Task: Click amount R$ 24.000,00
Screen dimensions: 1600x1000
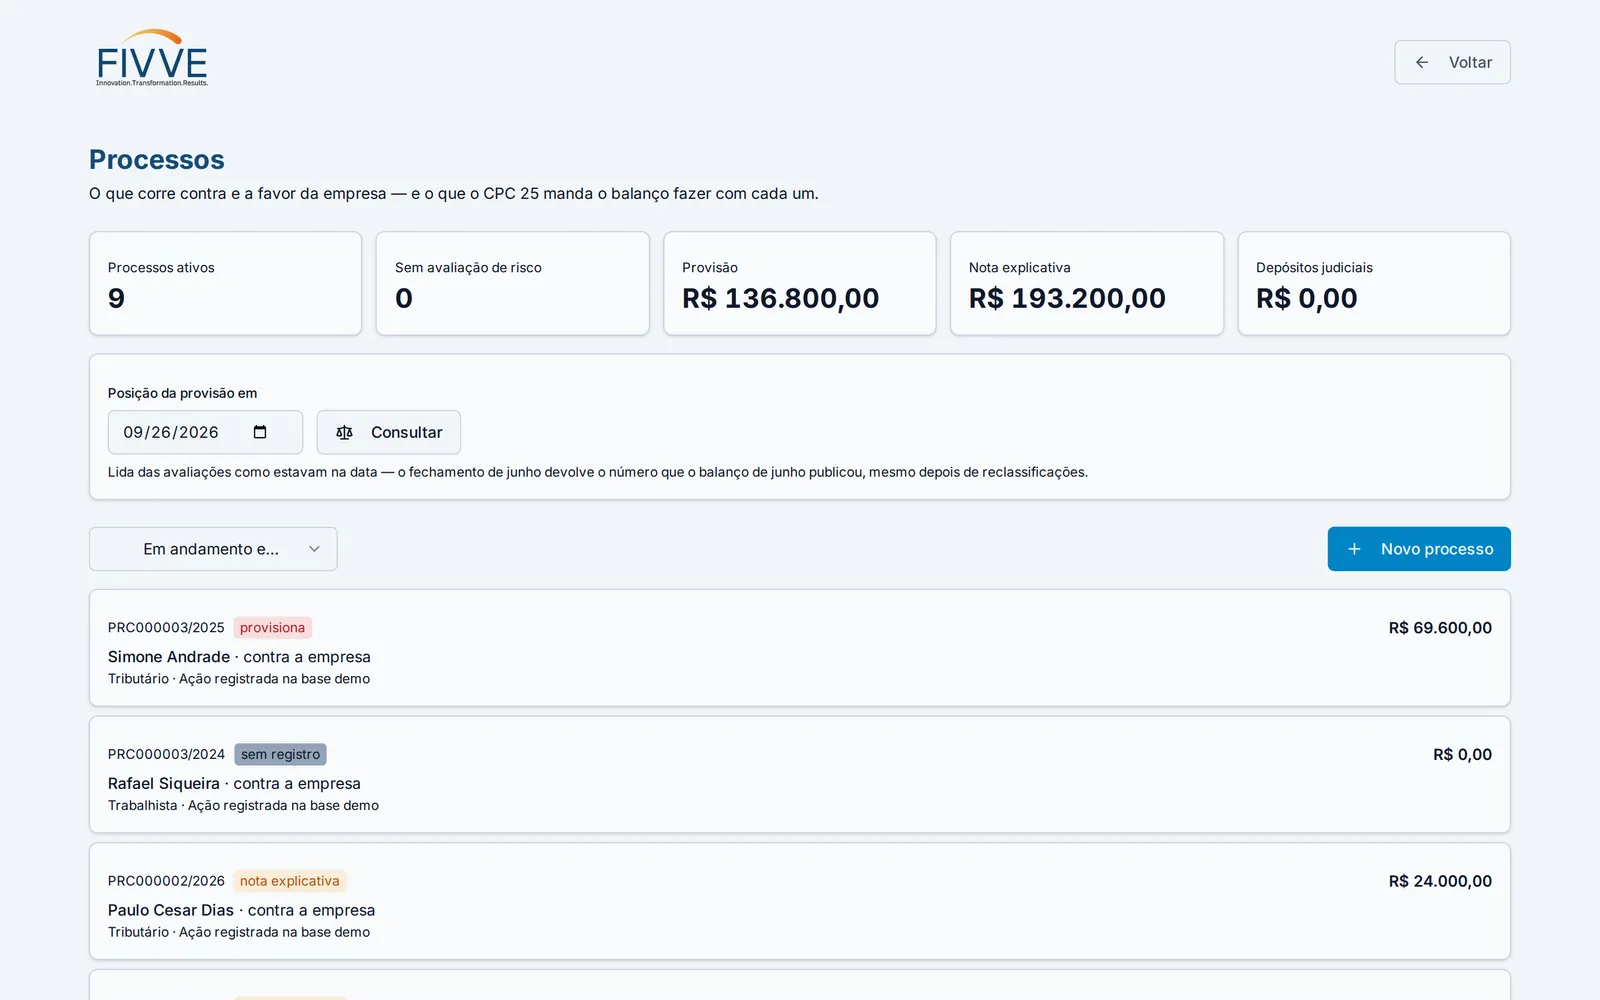Action: [x=1440, y=881]
